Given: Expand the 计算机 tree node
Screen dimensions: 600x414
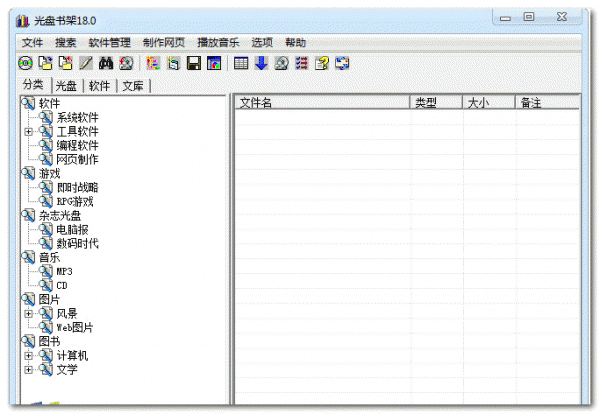Looking at the screenshot, I should [x=29, y=355].
